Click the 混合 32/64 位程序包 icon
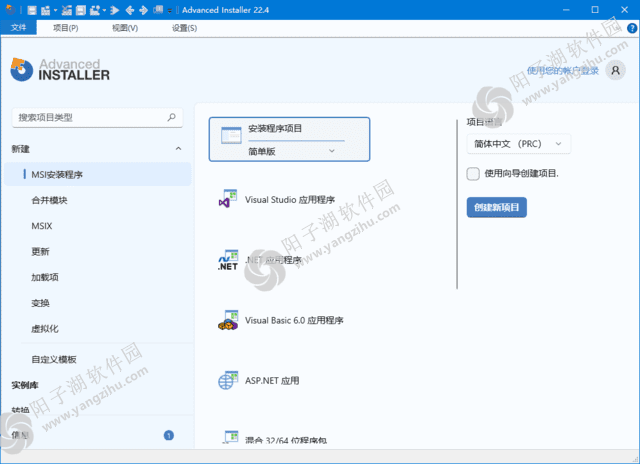 pyautogui.click(x=231, y=437)
